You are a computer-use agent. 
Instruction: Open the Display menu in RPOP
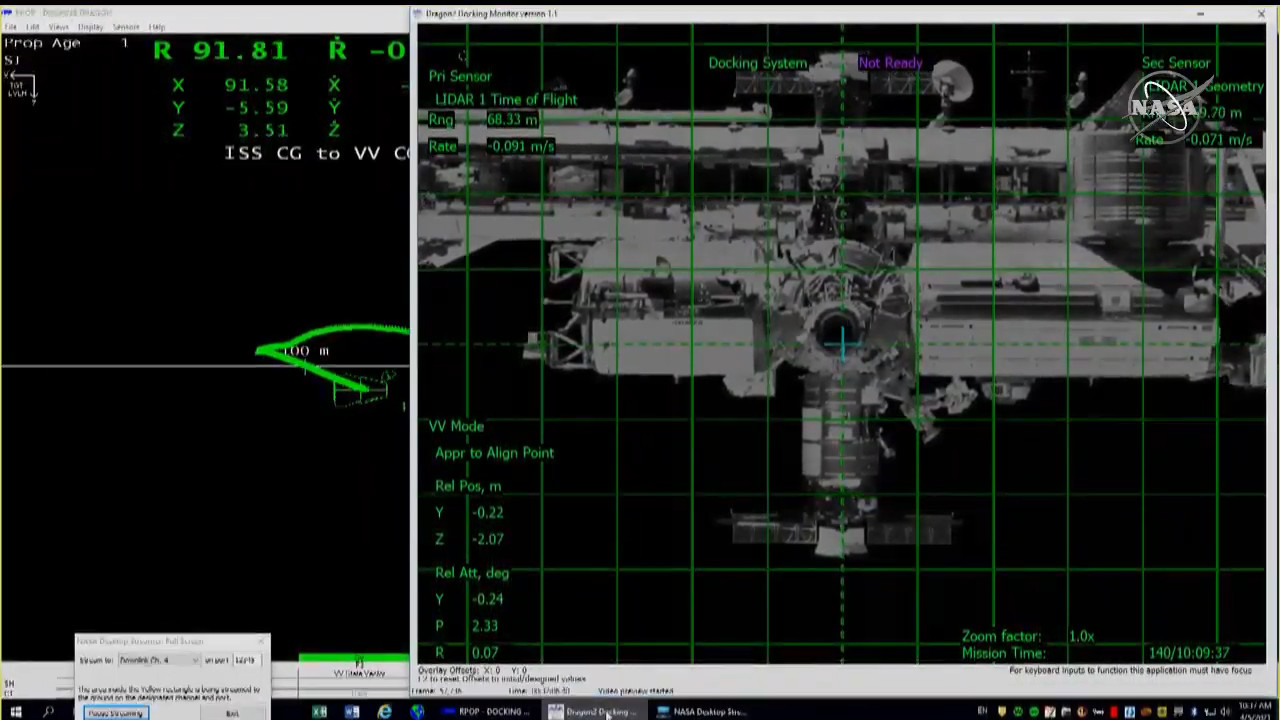[x=91, y=26]
